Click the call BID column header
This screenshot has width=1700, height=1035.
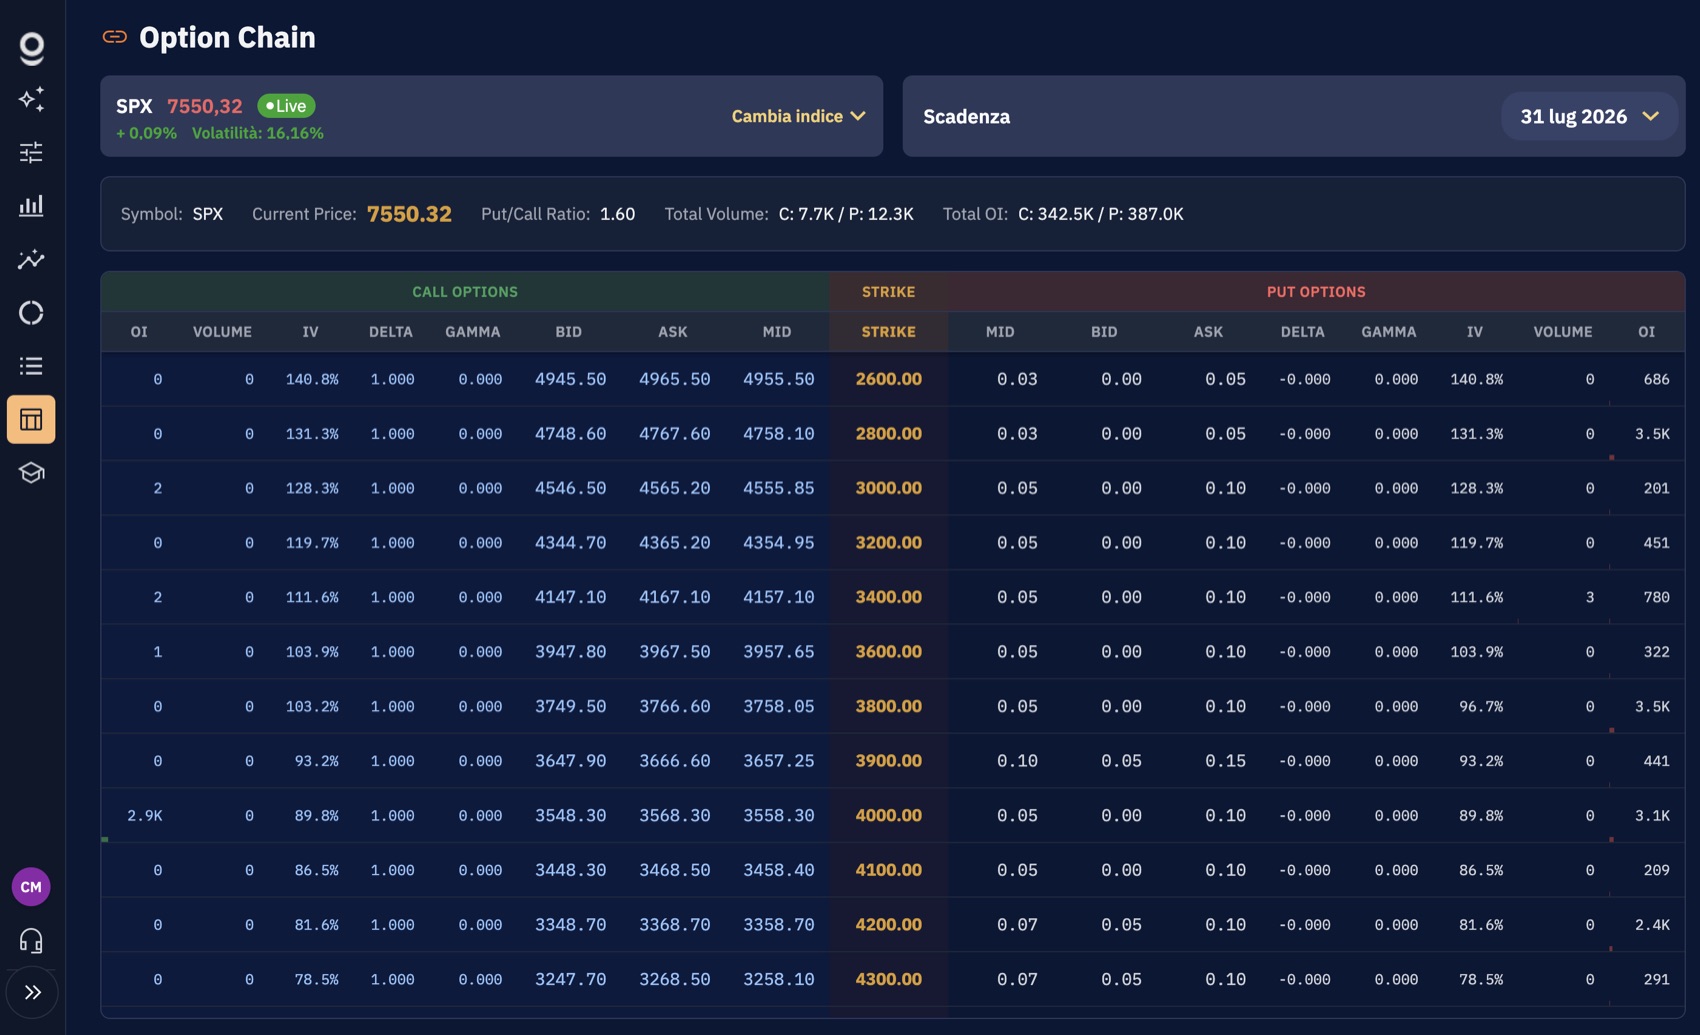[569, 332]
